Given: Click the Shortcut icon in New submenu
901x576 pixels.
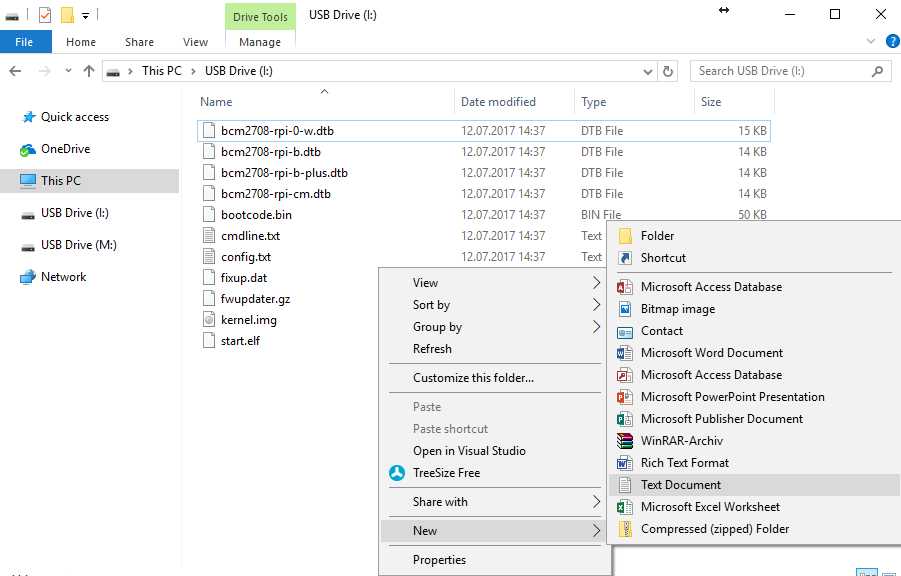Looking at the screenshot, I should point(625,258).
